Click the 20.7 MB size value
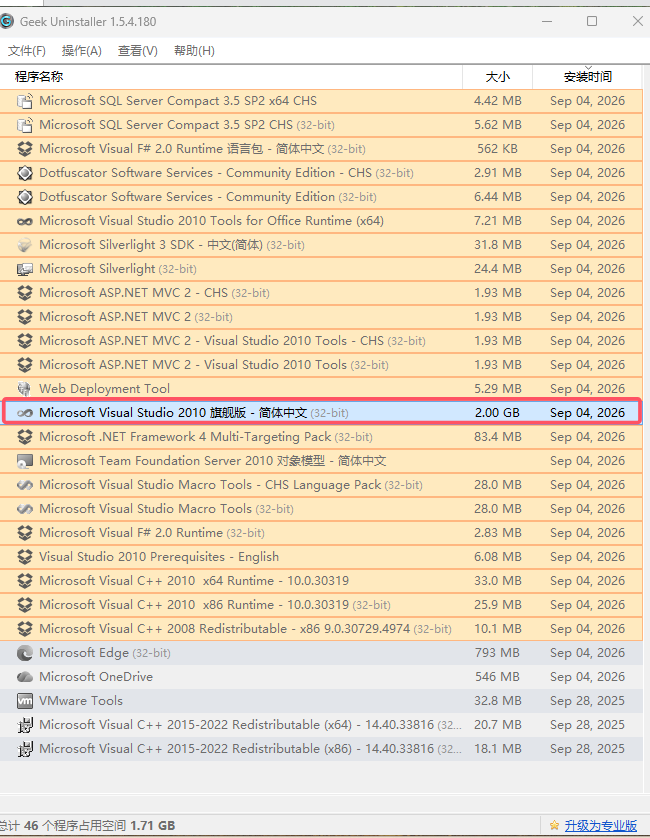 click(498, 725)
